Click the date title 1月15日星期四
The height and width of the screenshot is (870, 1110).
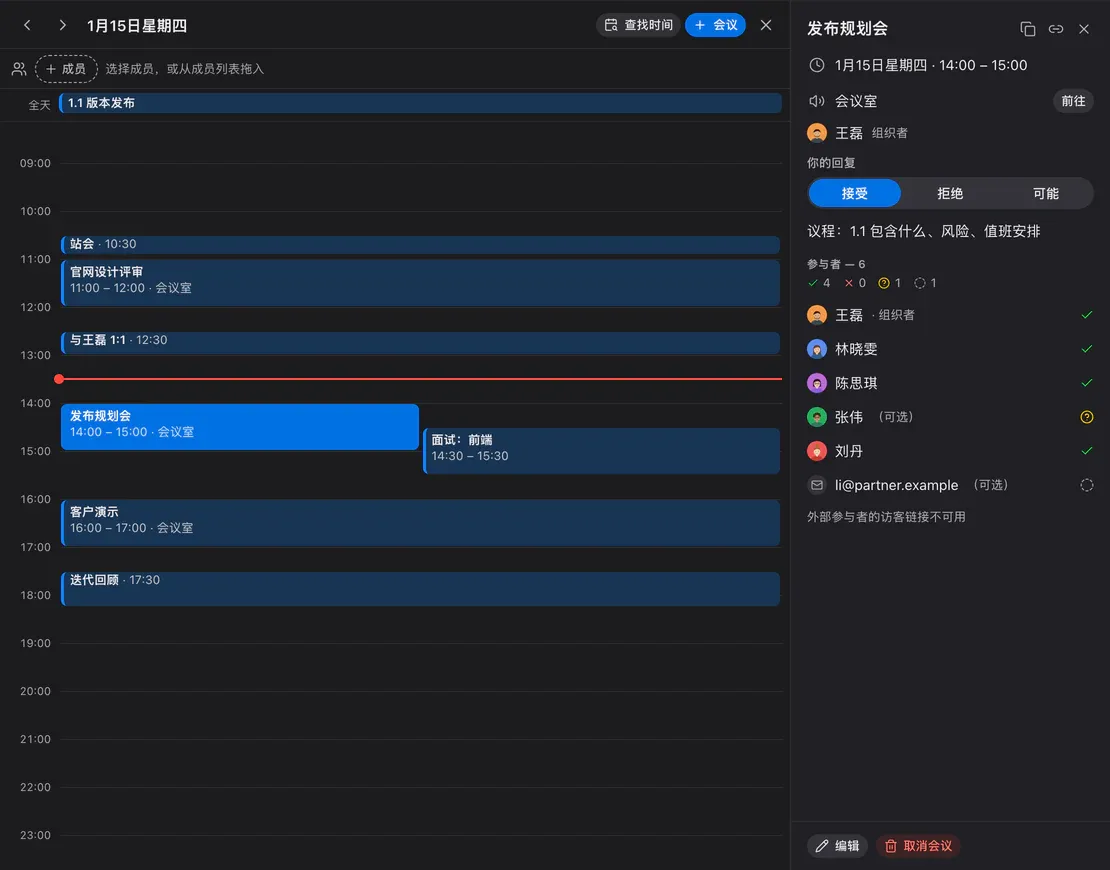click(137, 26)
